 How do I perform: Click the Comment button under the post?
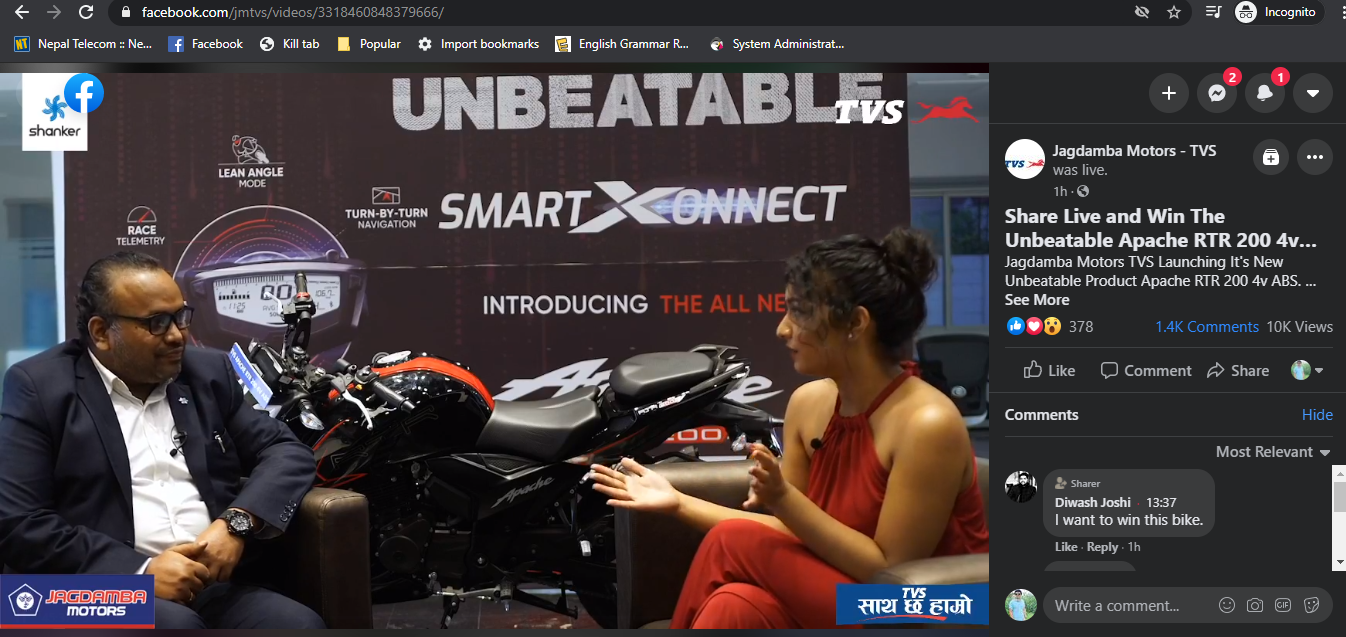(1145, 370)
